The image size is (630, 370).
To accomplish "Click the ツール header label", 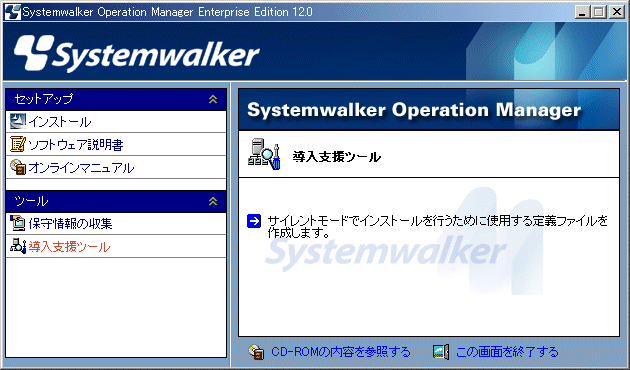I will [31, 201].
